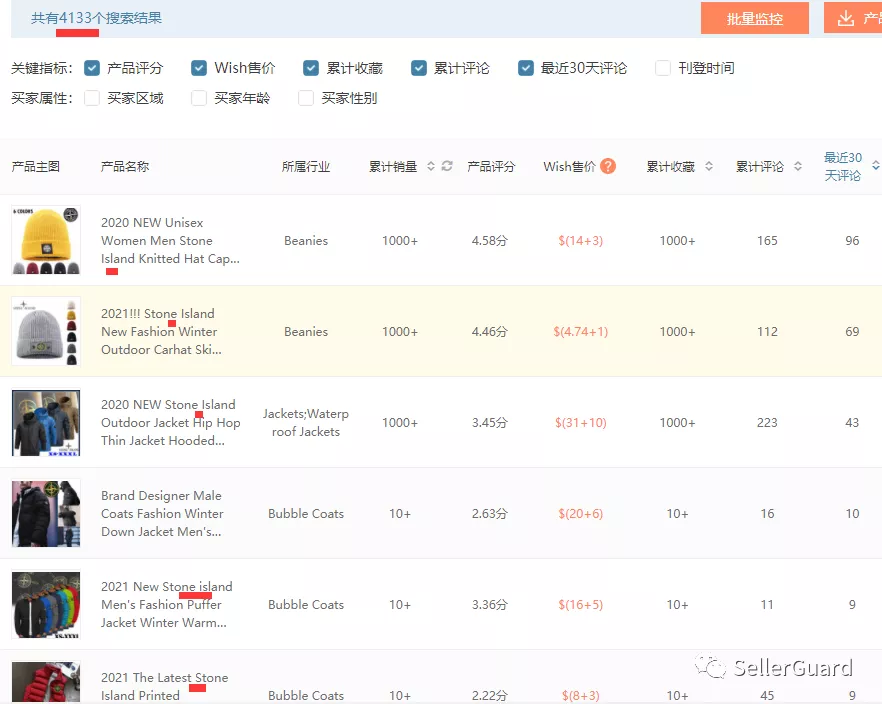882x704 pixels.
Task: Uncheck the 累计收藏 checkbox
Action: [310, 68]
